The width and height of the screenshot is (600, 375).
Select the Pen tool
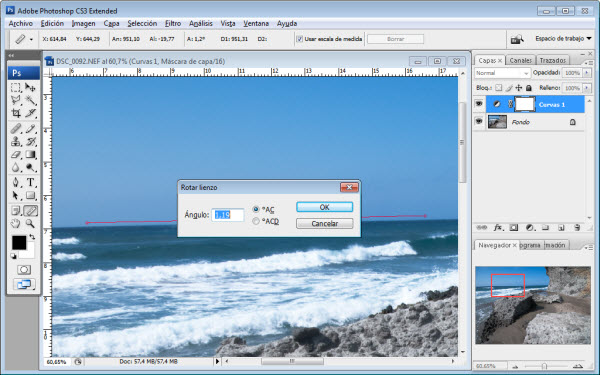point(16,182)
